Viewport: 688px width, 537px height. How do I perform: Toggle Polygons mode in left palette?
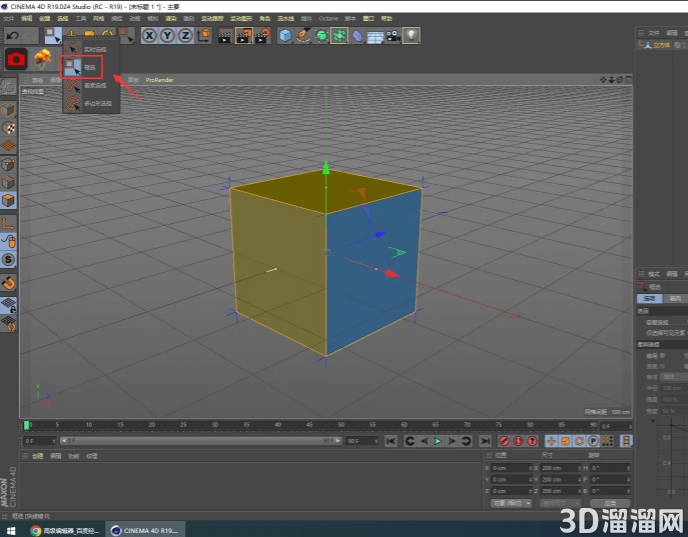[8, 200]
